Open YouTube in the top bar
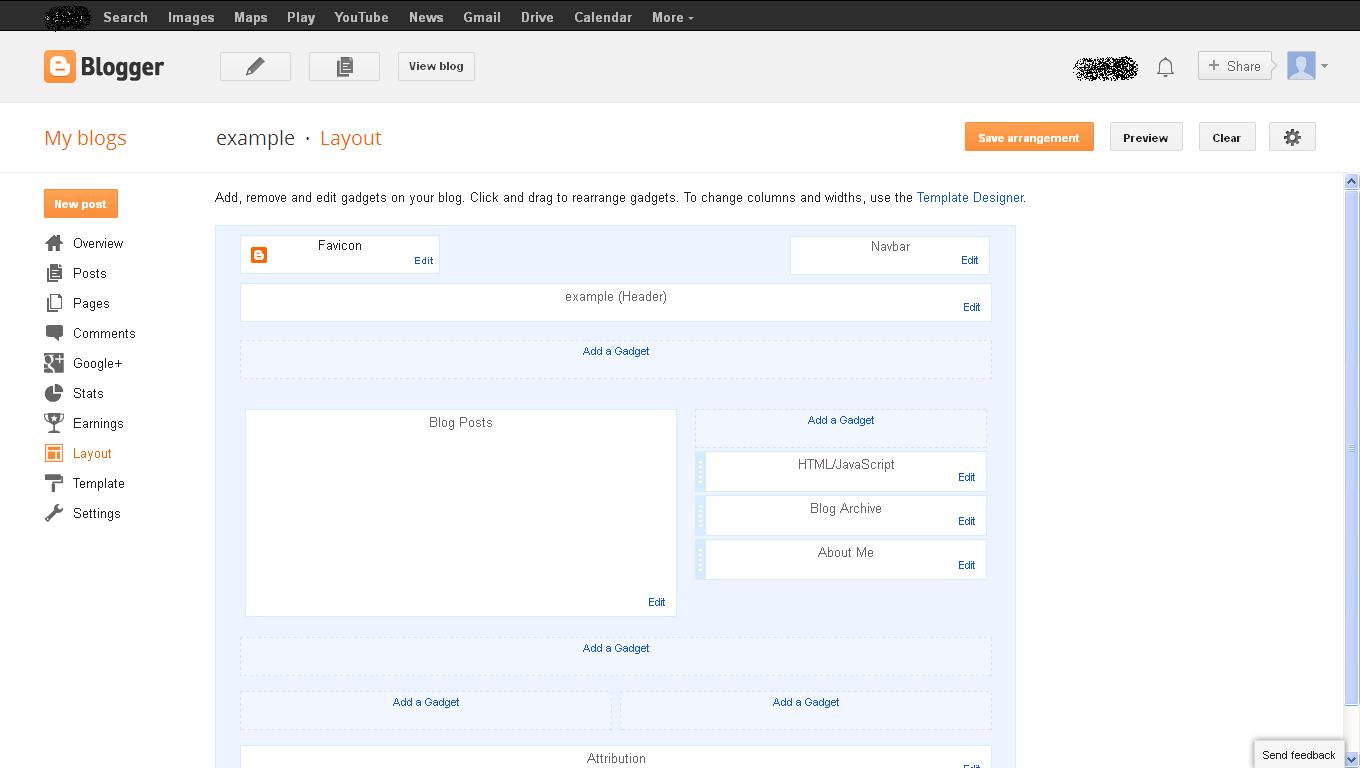This screenshot has height=768, width=1360. pos(361,17)
